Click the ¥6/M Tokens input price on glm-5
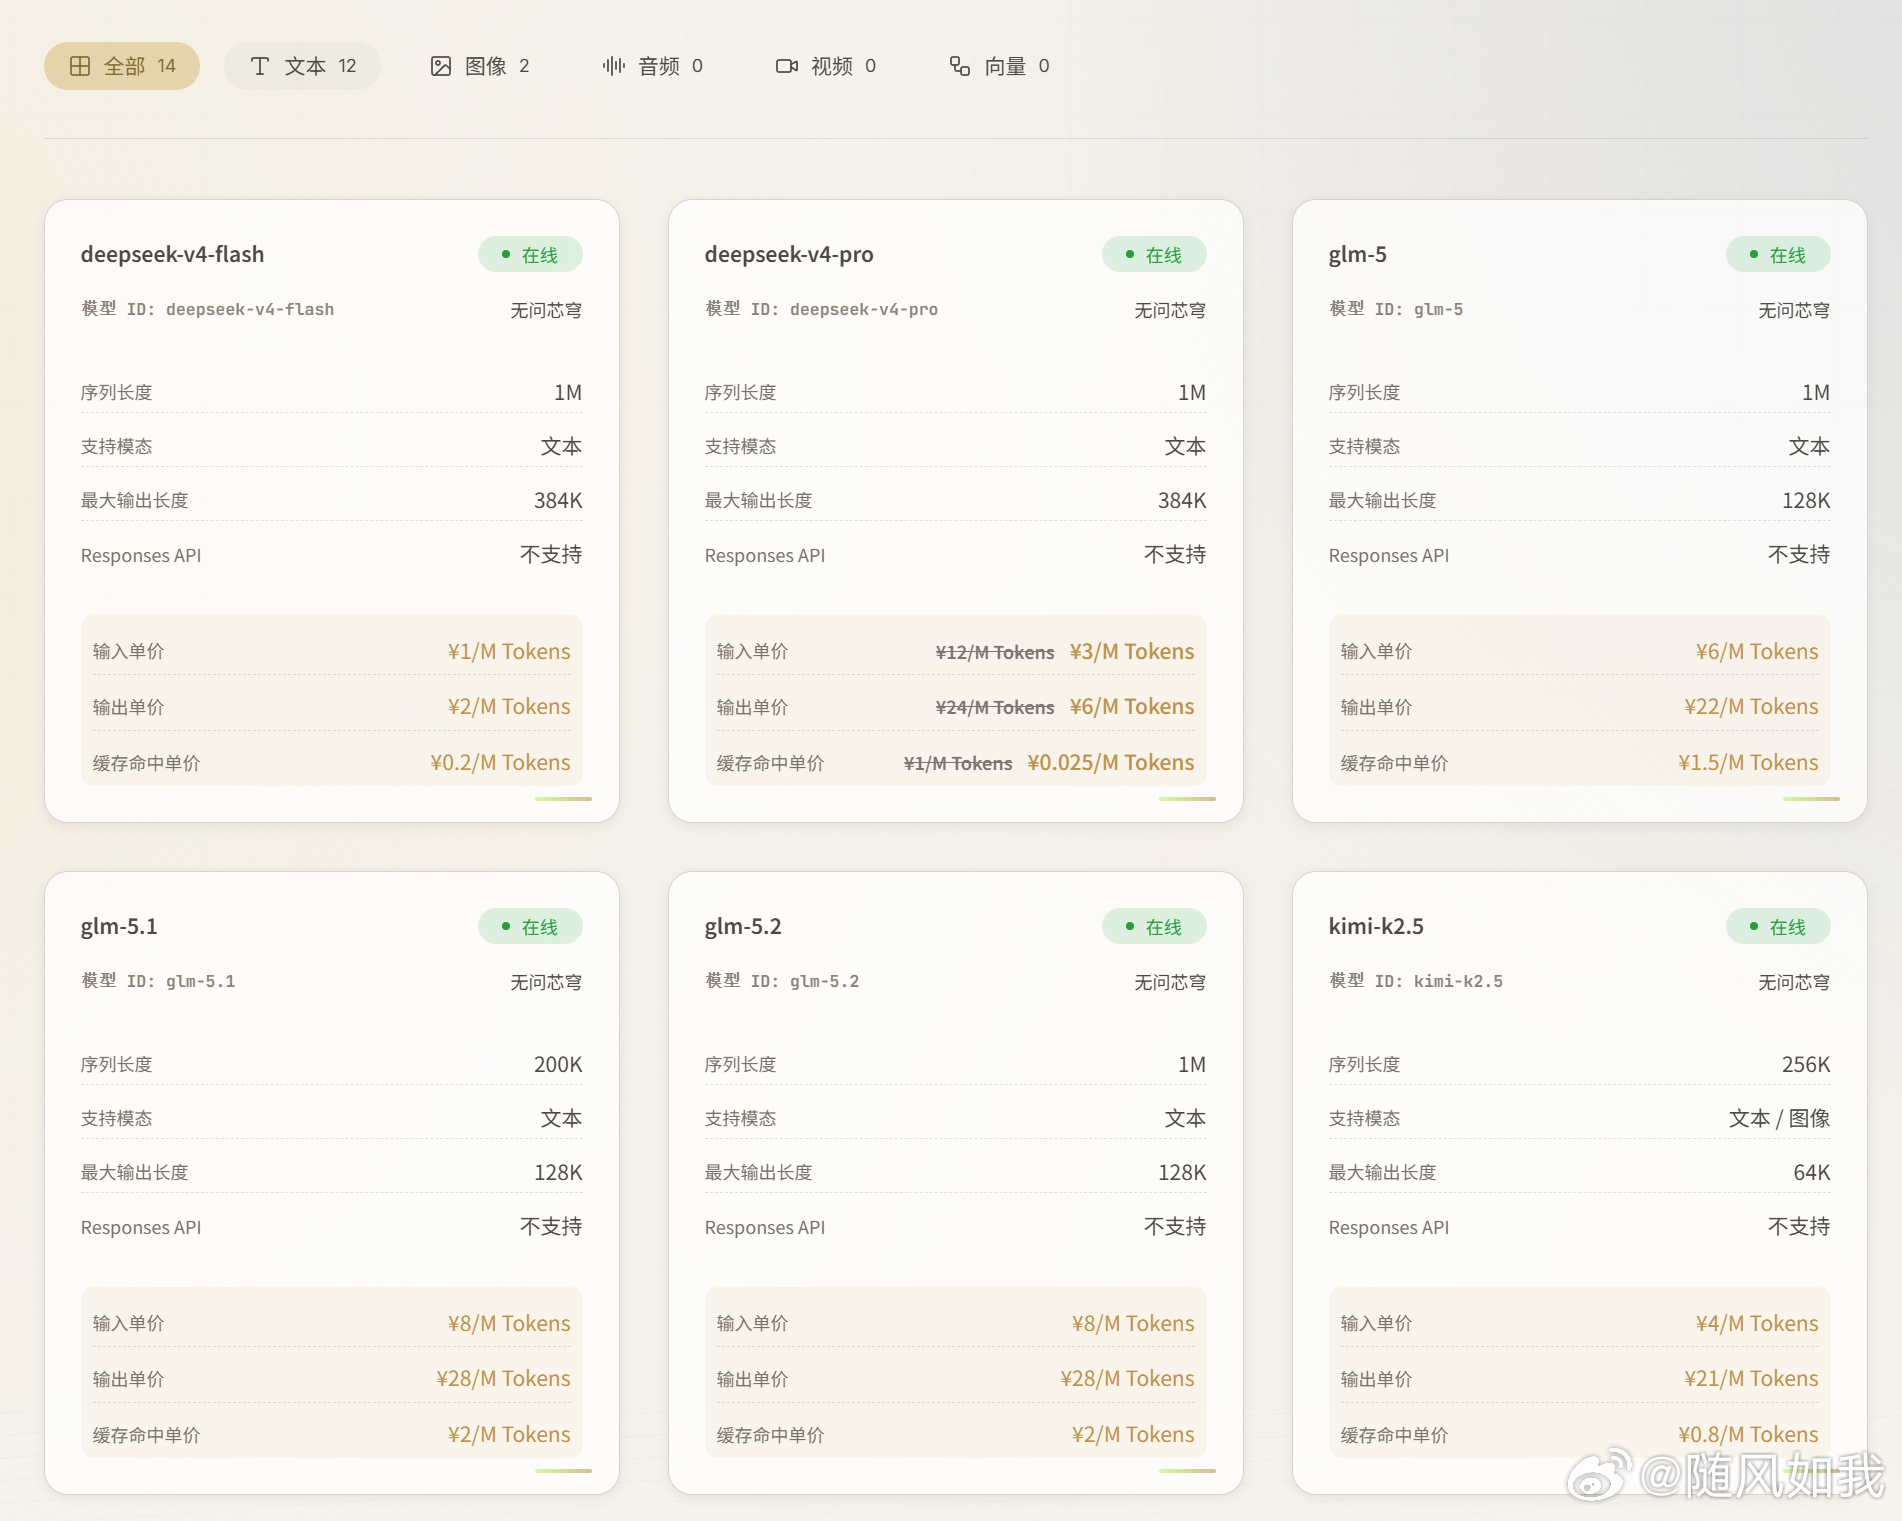 click(x=1757, y=652)
